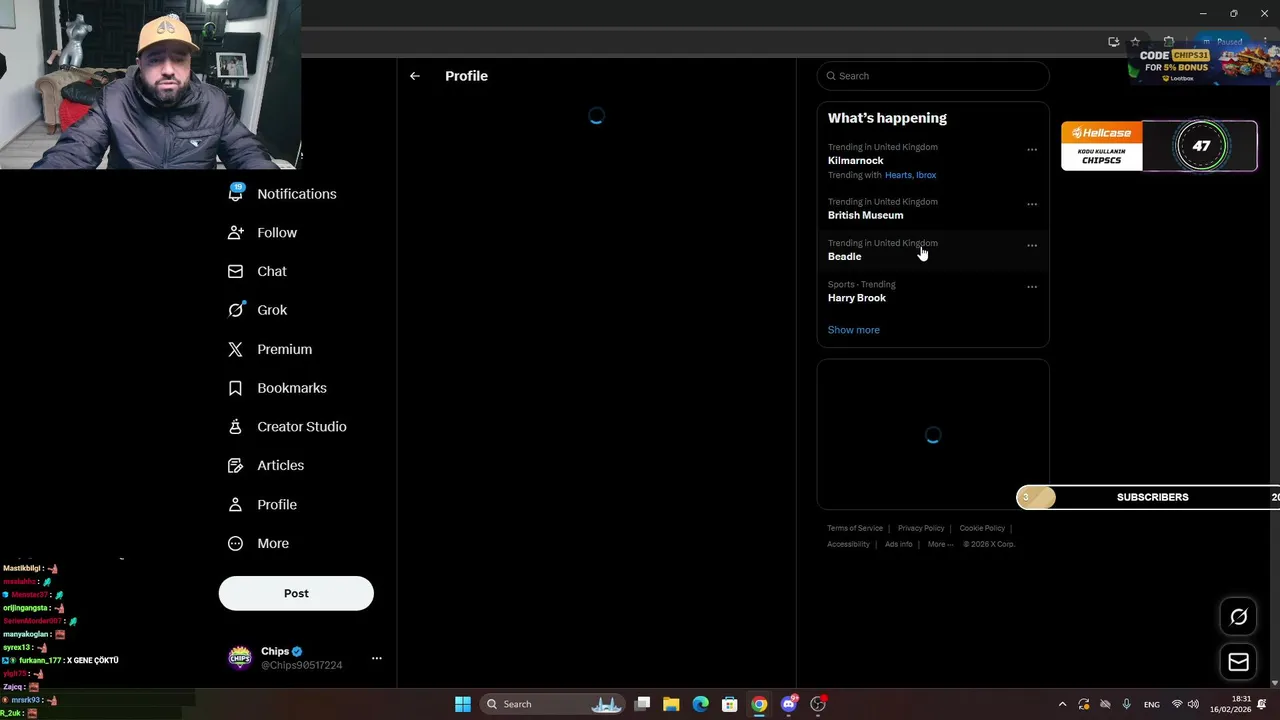Open the Hearts trending link
The image size is (1280, 720).
point(898,175)
